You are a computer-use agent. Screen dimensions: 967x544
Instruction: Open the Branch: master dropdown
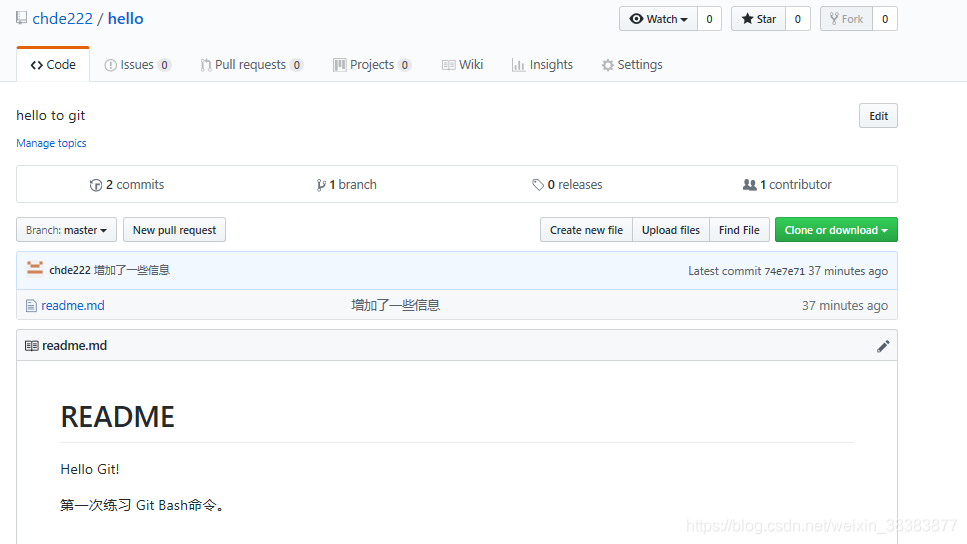pyautogui.click(x=67, y=230)
